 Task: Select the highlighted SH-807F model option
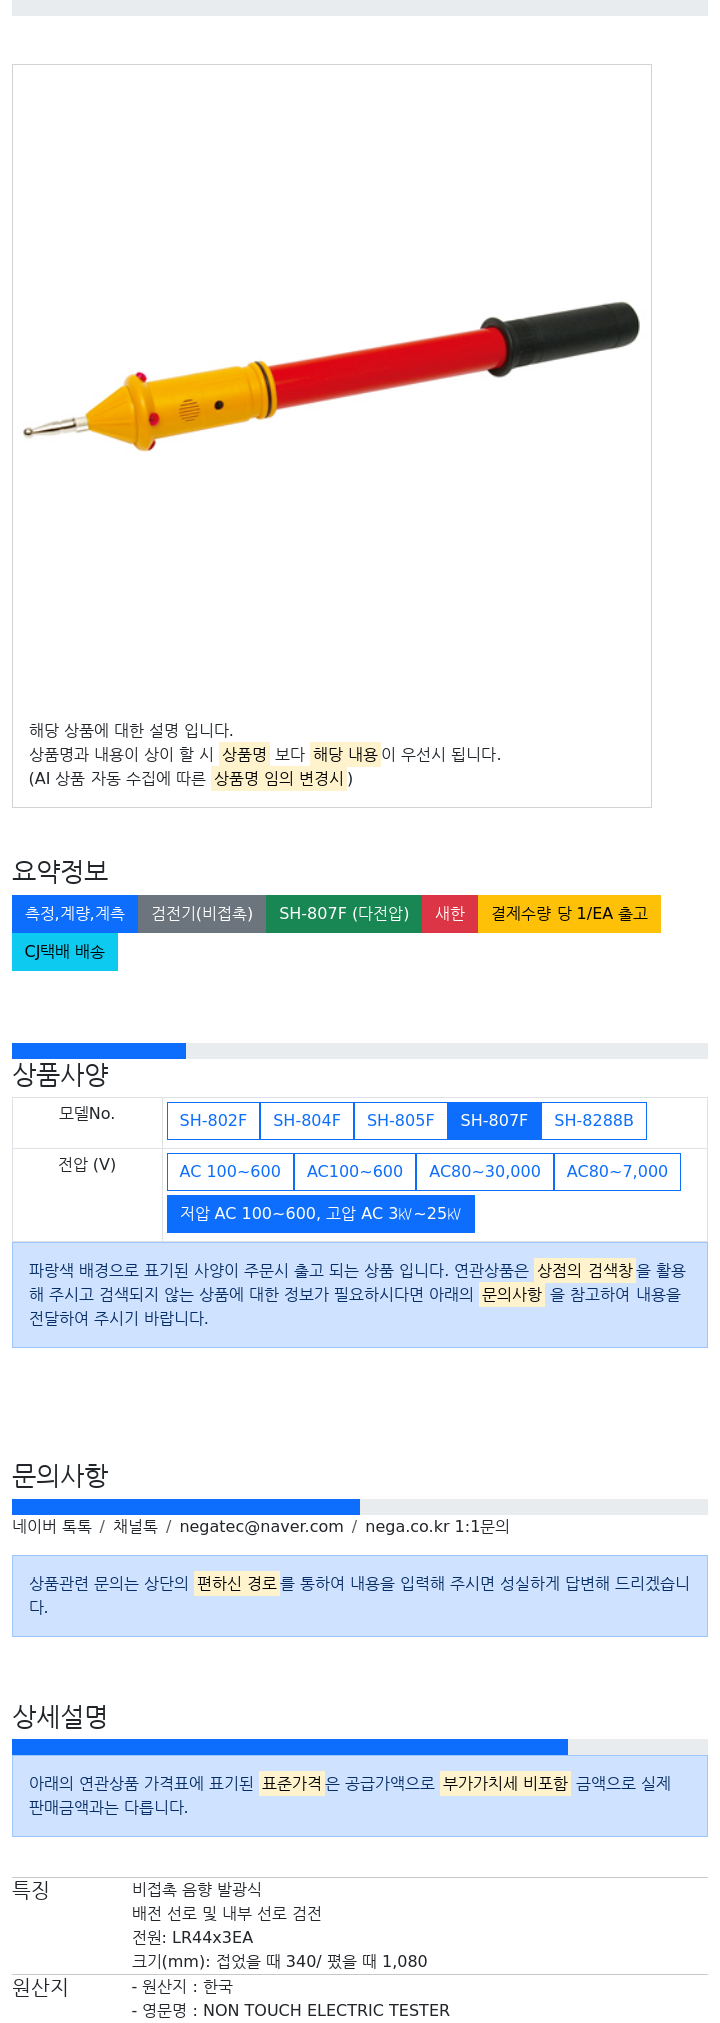[494, 1121]
